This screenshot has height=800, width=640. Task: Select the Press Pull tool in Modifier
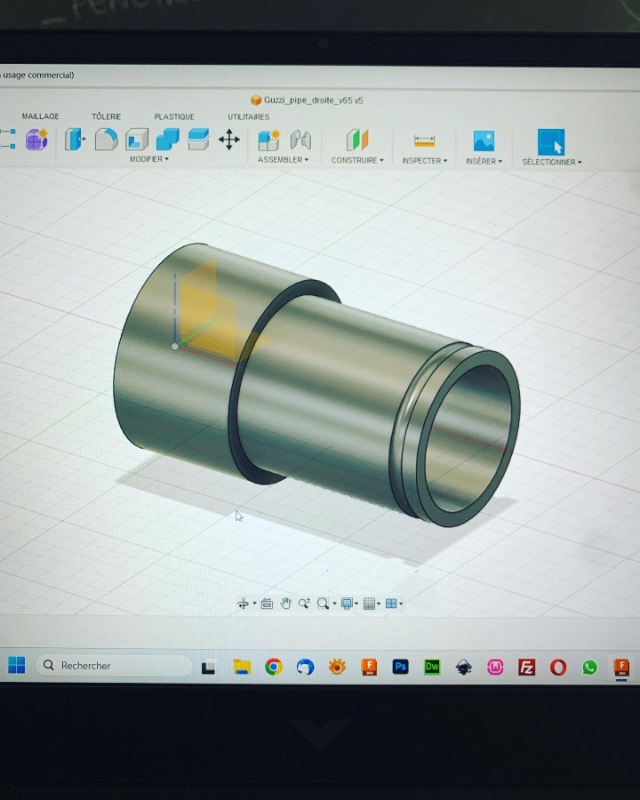[x=75, y=140]
